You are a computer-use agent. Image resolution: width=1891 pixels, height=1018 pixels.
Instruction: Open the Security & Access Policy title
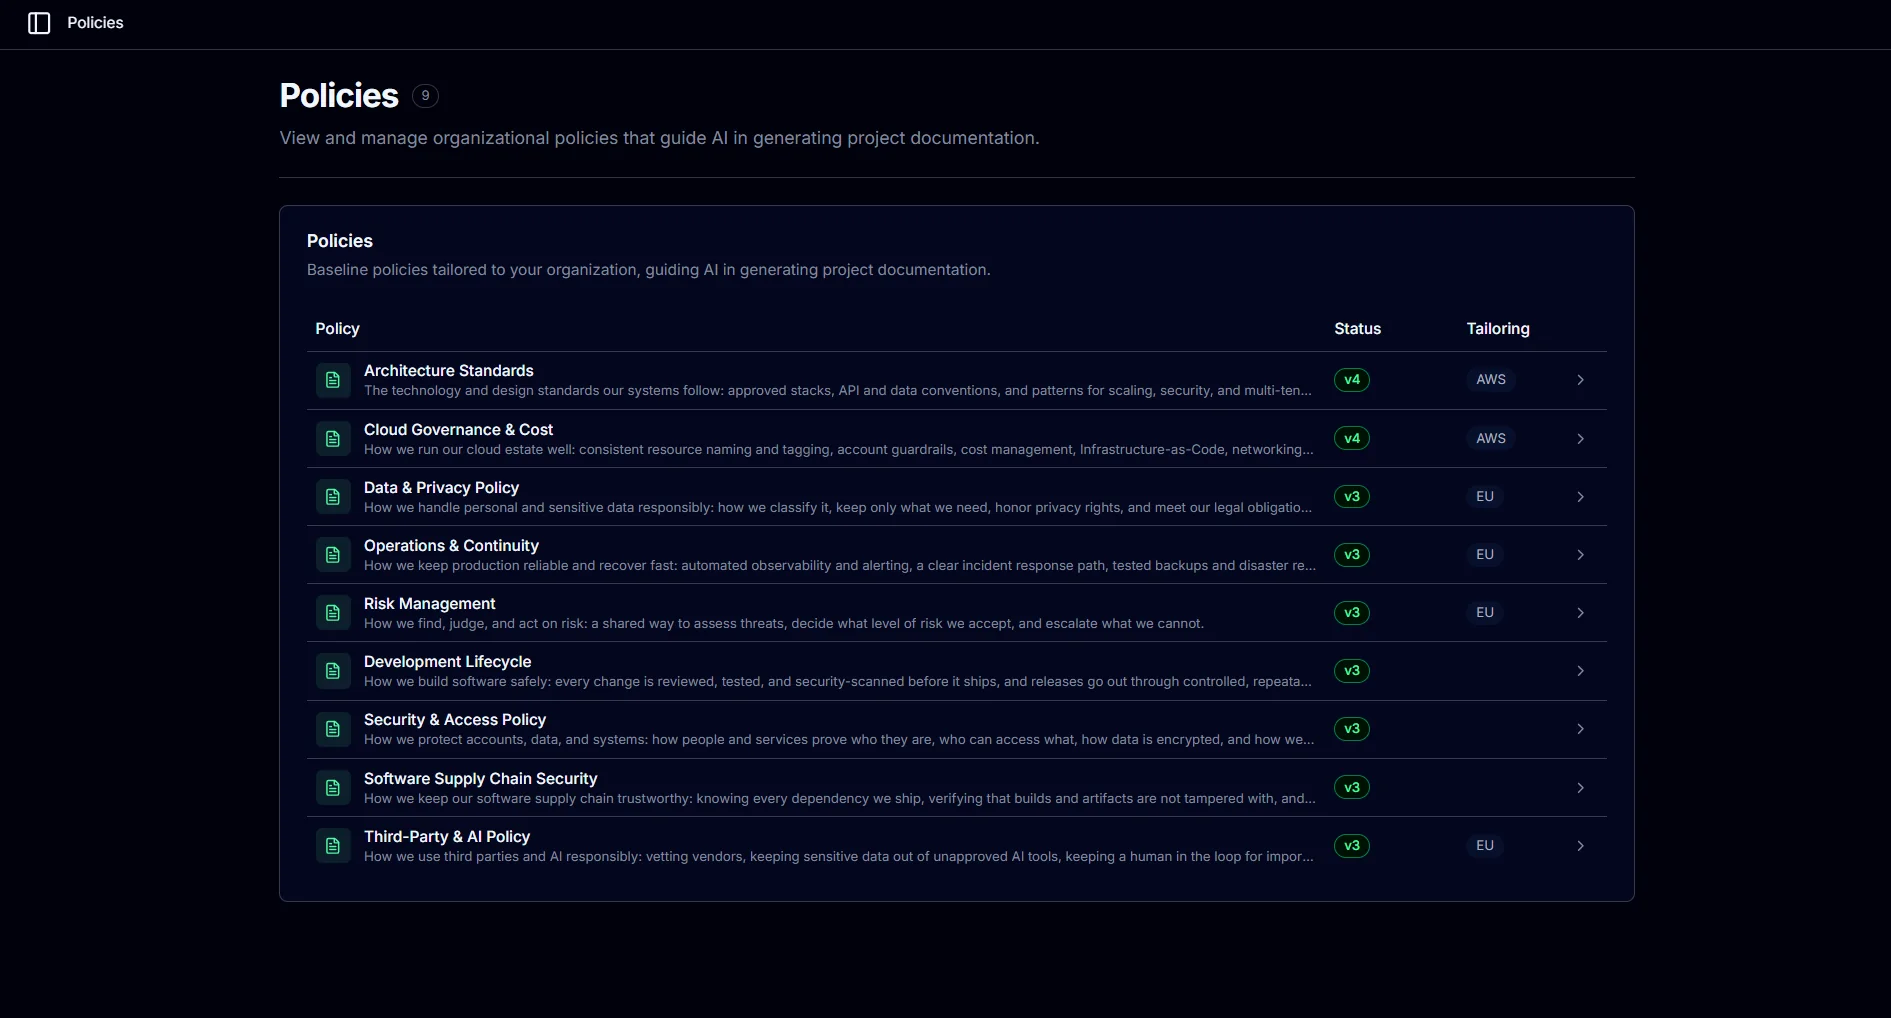coord(455,720)
